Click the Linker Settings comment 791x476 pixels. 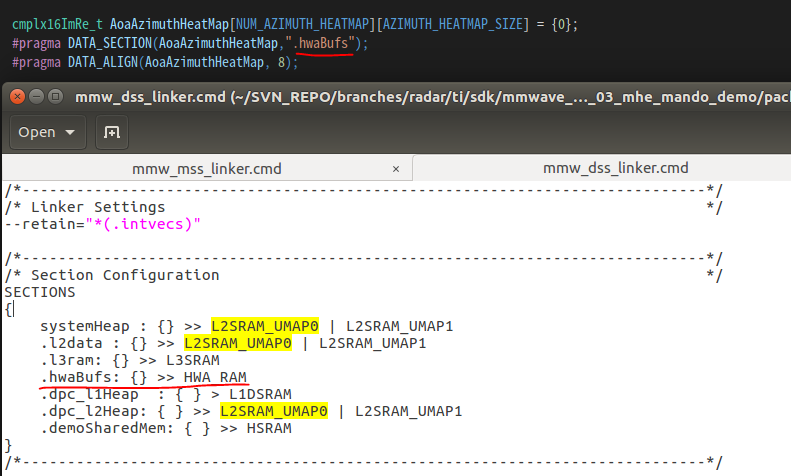98,207
